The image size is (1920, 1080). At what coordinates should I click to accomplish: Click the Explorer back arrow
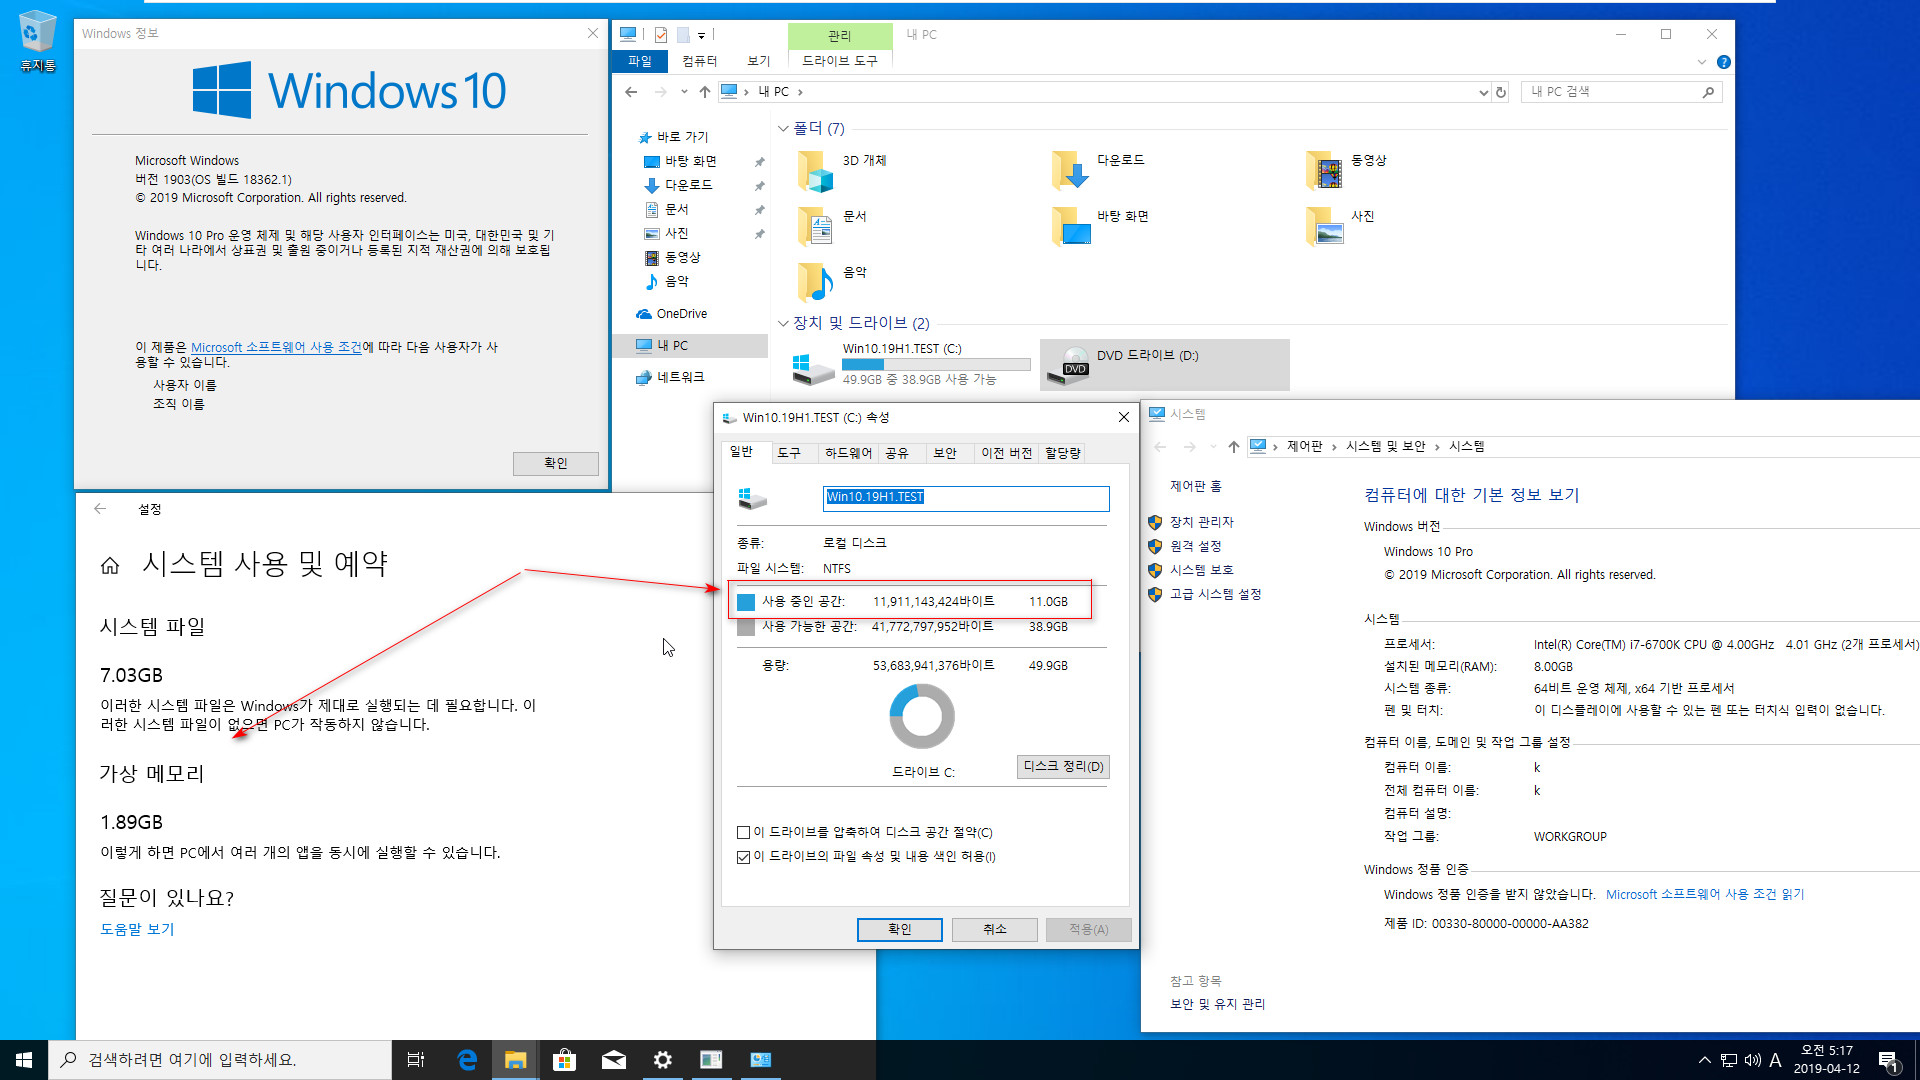[x=631, y=92]
